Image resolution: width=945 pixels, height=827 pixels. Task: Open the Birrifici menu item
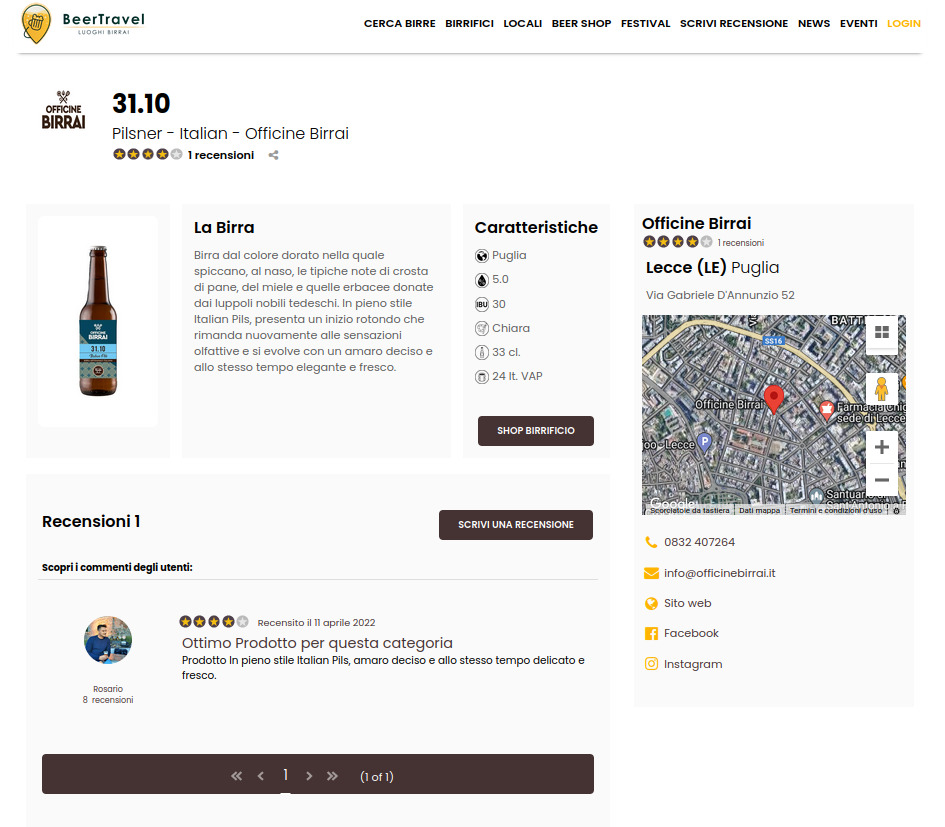[469, 24]
